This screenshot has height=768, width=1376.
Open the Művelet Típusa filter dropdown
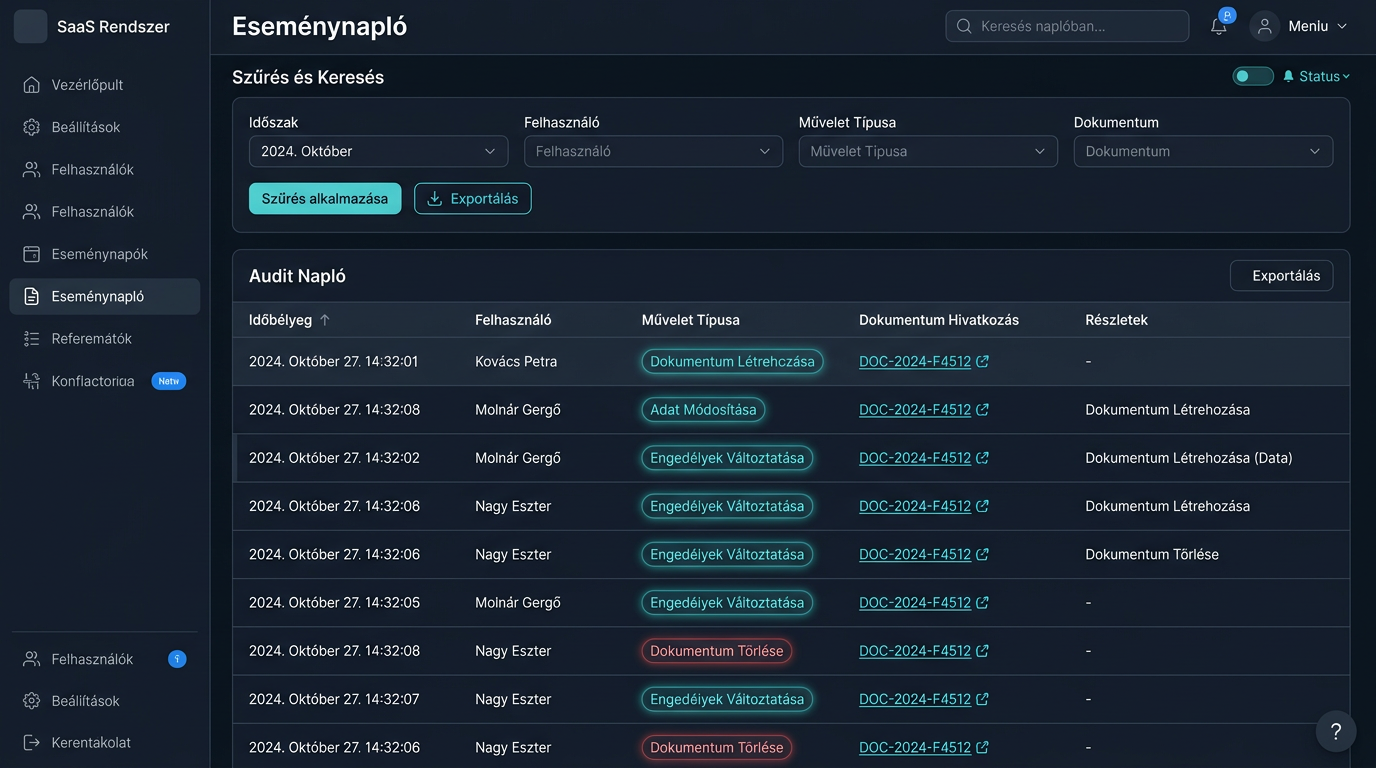pos(928,151)
